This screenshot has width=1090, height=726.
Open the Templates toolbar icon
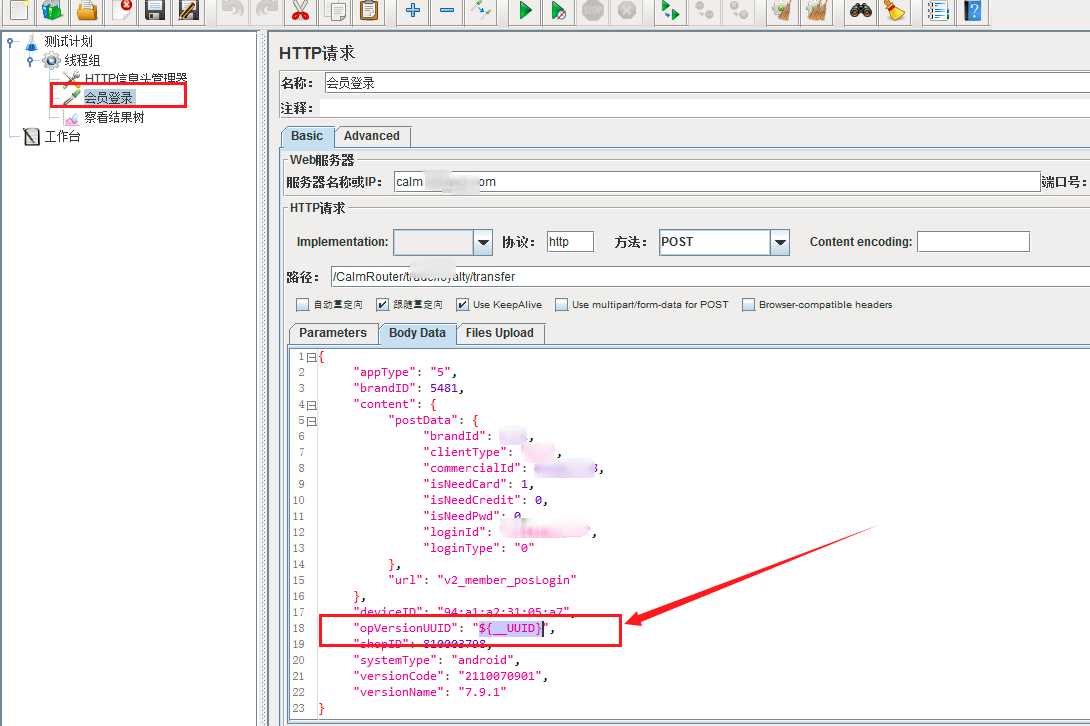coord(53,9)
